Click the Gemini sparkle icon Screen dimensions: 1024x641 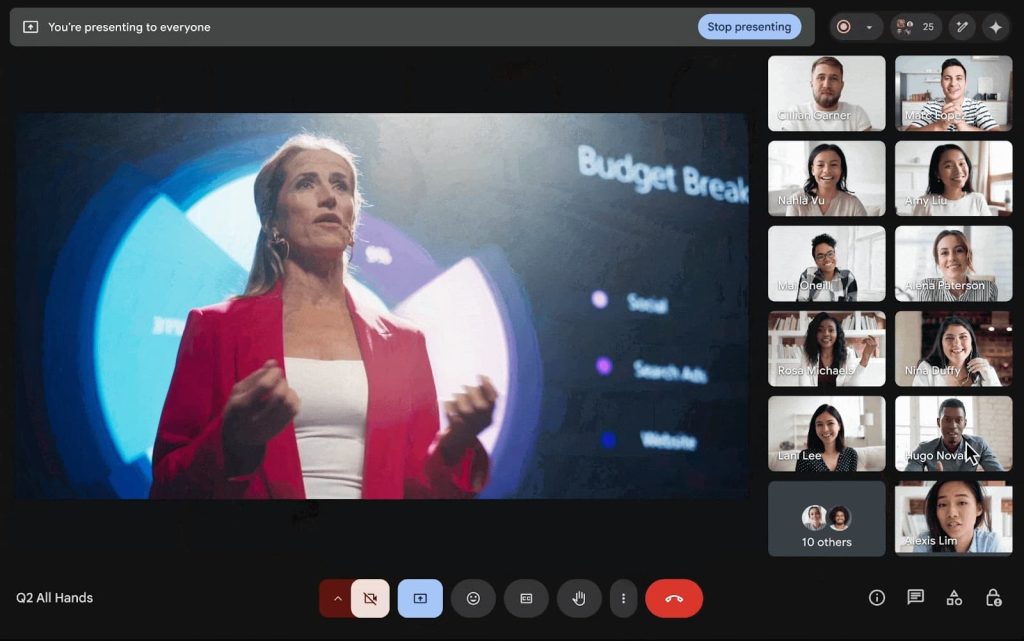coord(995,27)
